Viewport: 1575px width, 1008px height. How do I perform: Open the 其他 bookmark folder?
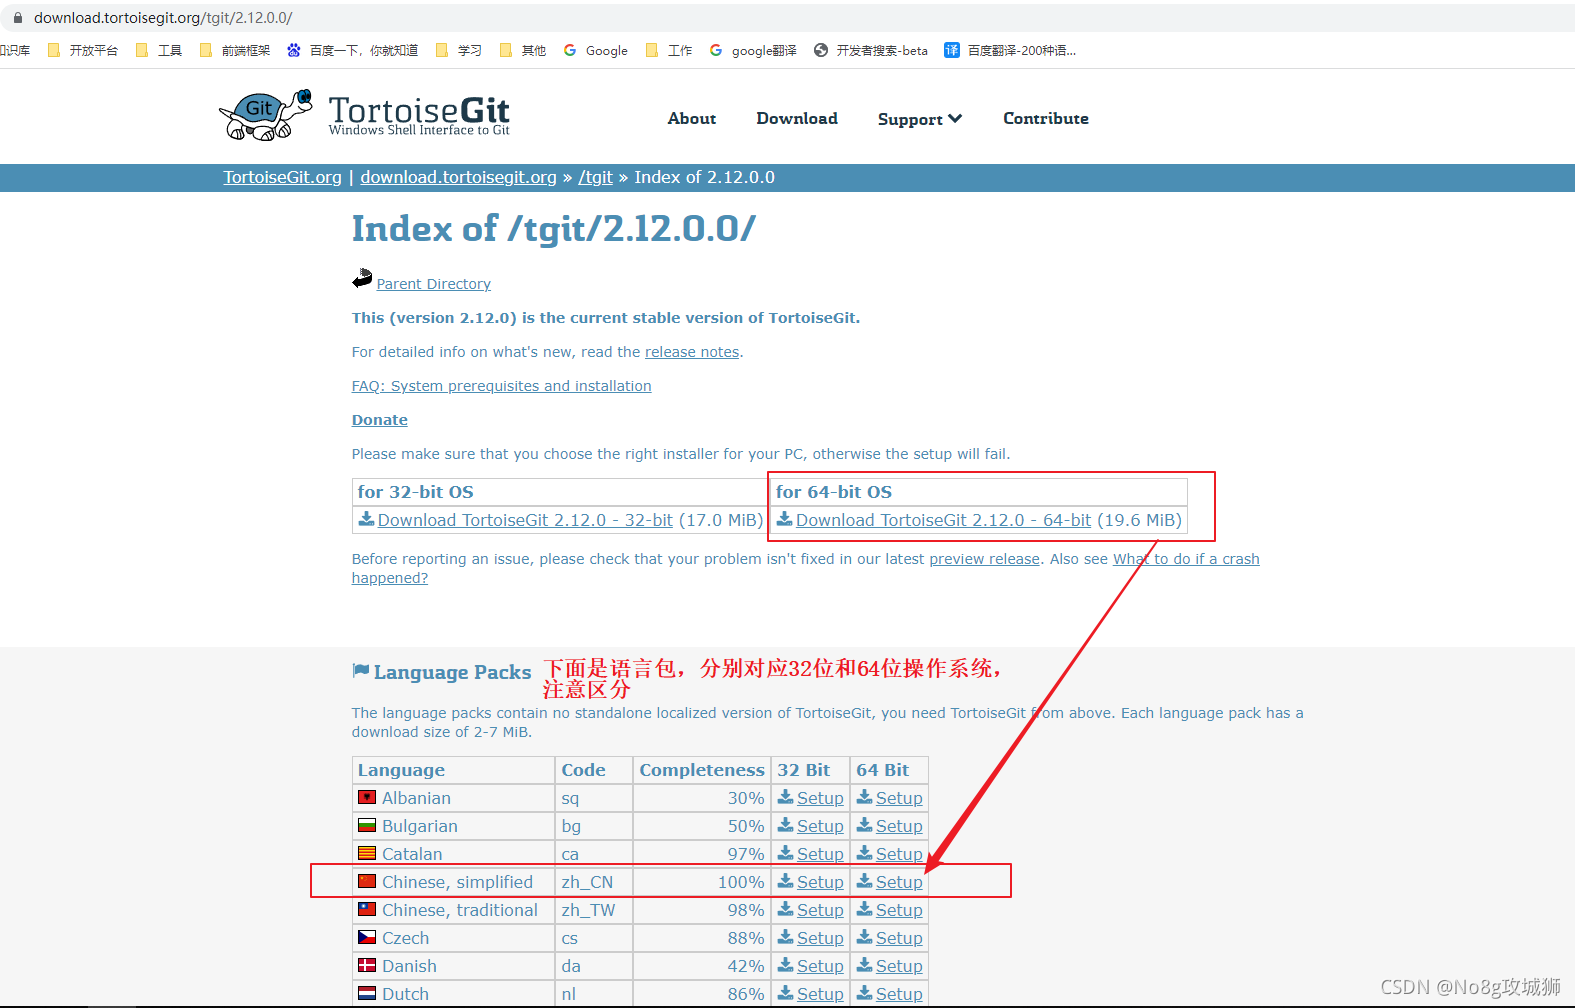(523, 50)
